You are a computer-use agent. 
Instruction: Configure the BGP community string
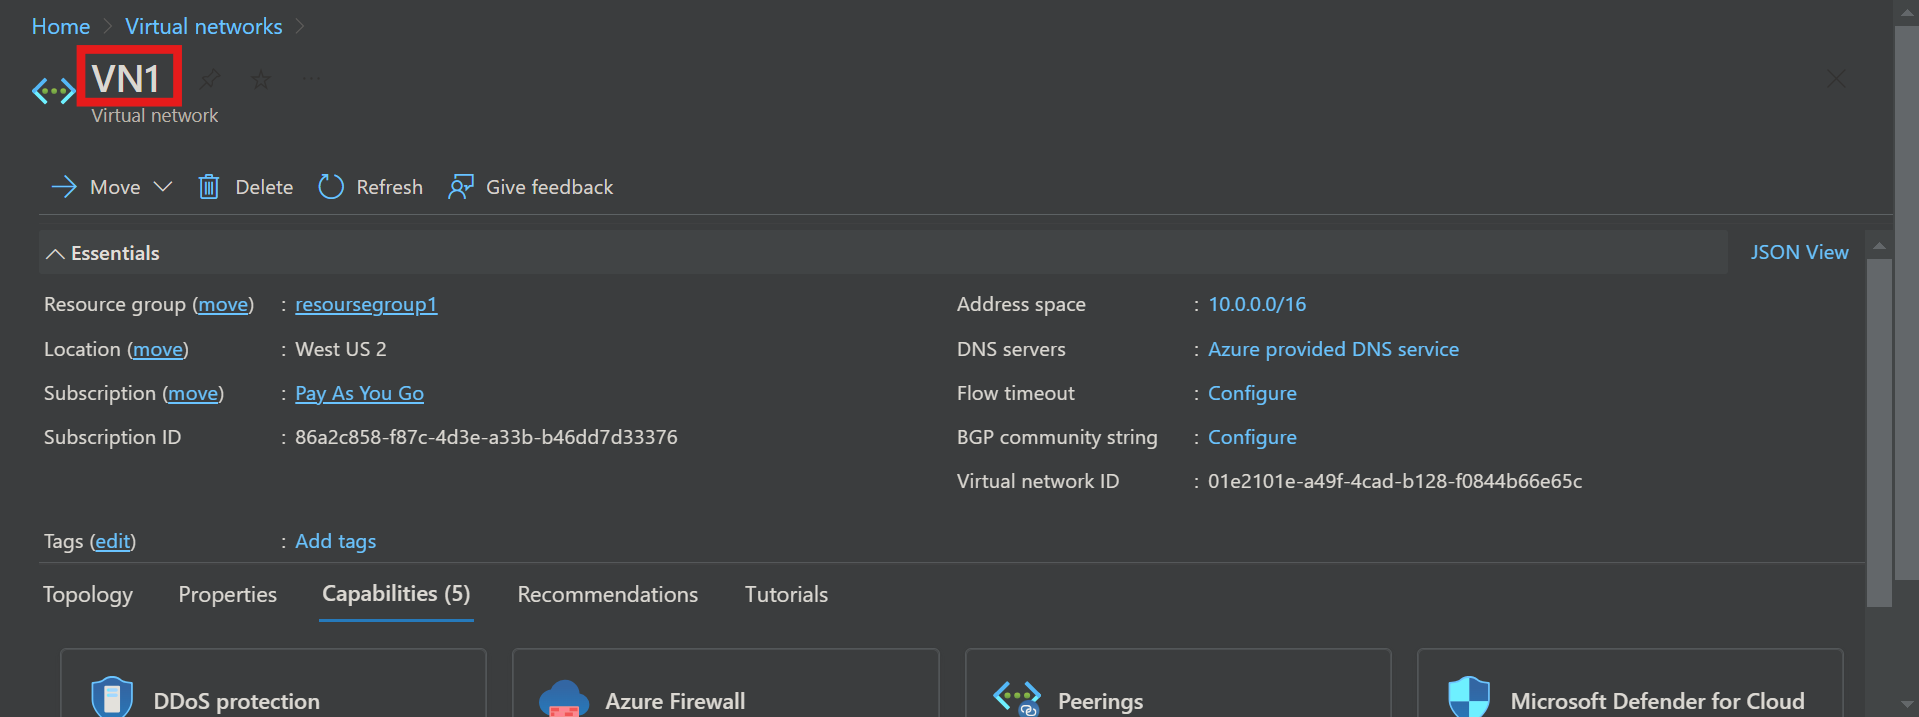click(1252, 437)
